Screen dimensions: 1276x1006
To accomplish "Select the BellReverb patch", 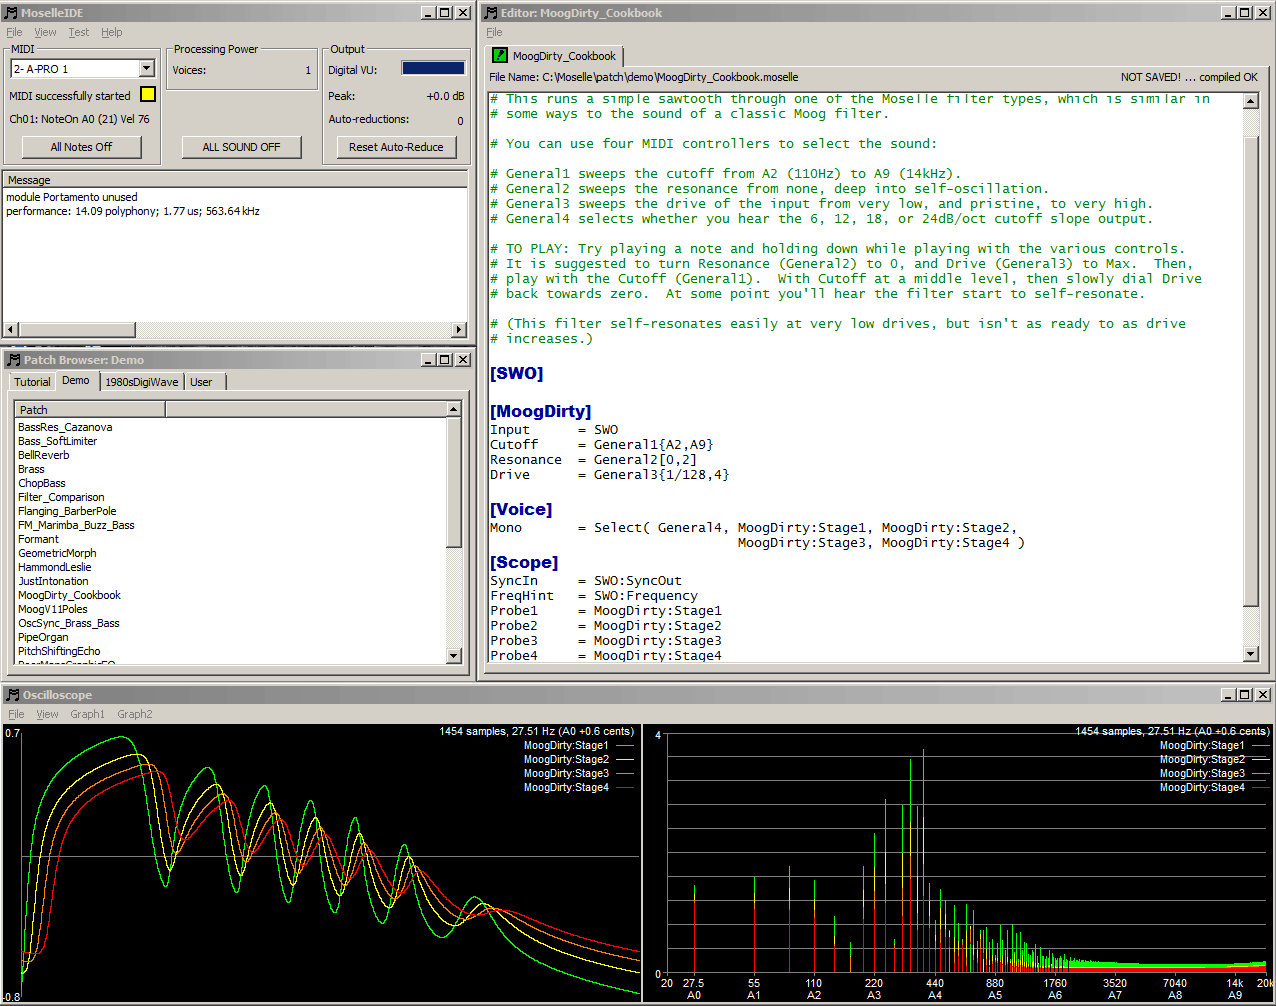I will [x=43, y=455].
